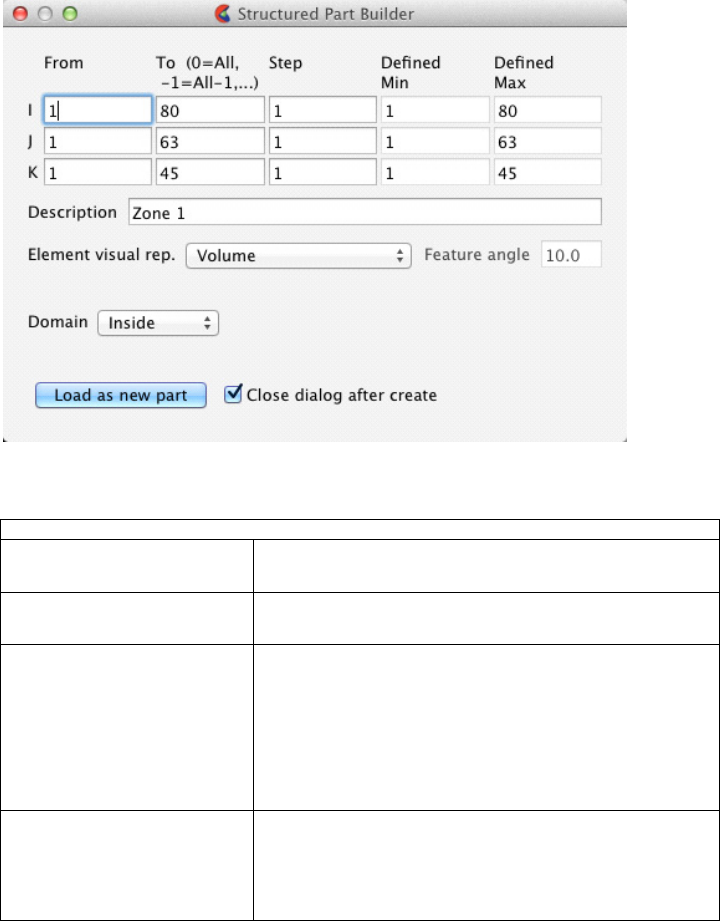Toggle Close dialog after create checkbox
This screenshot has height=921, width=720.
[x=234, y=395]
